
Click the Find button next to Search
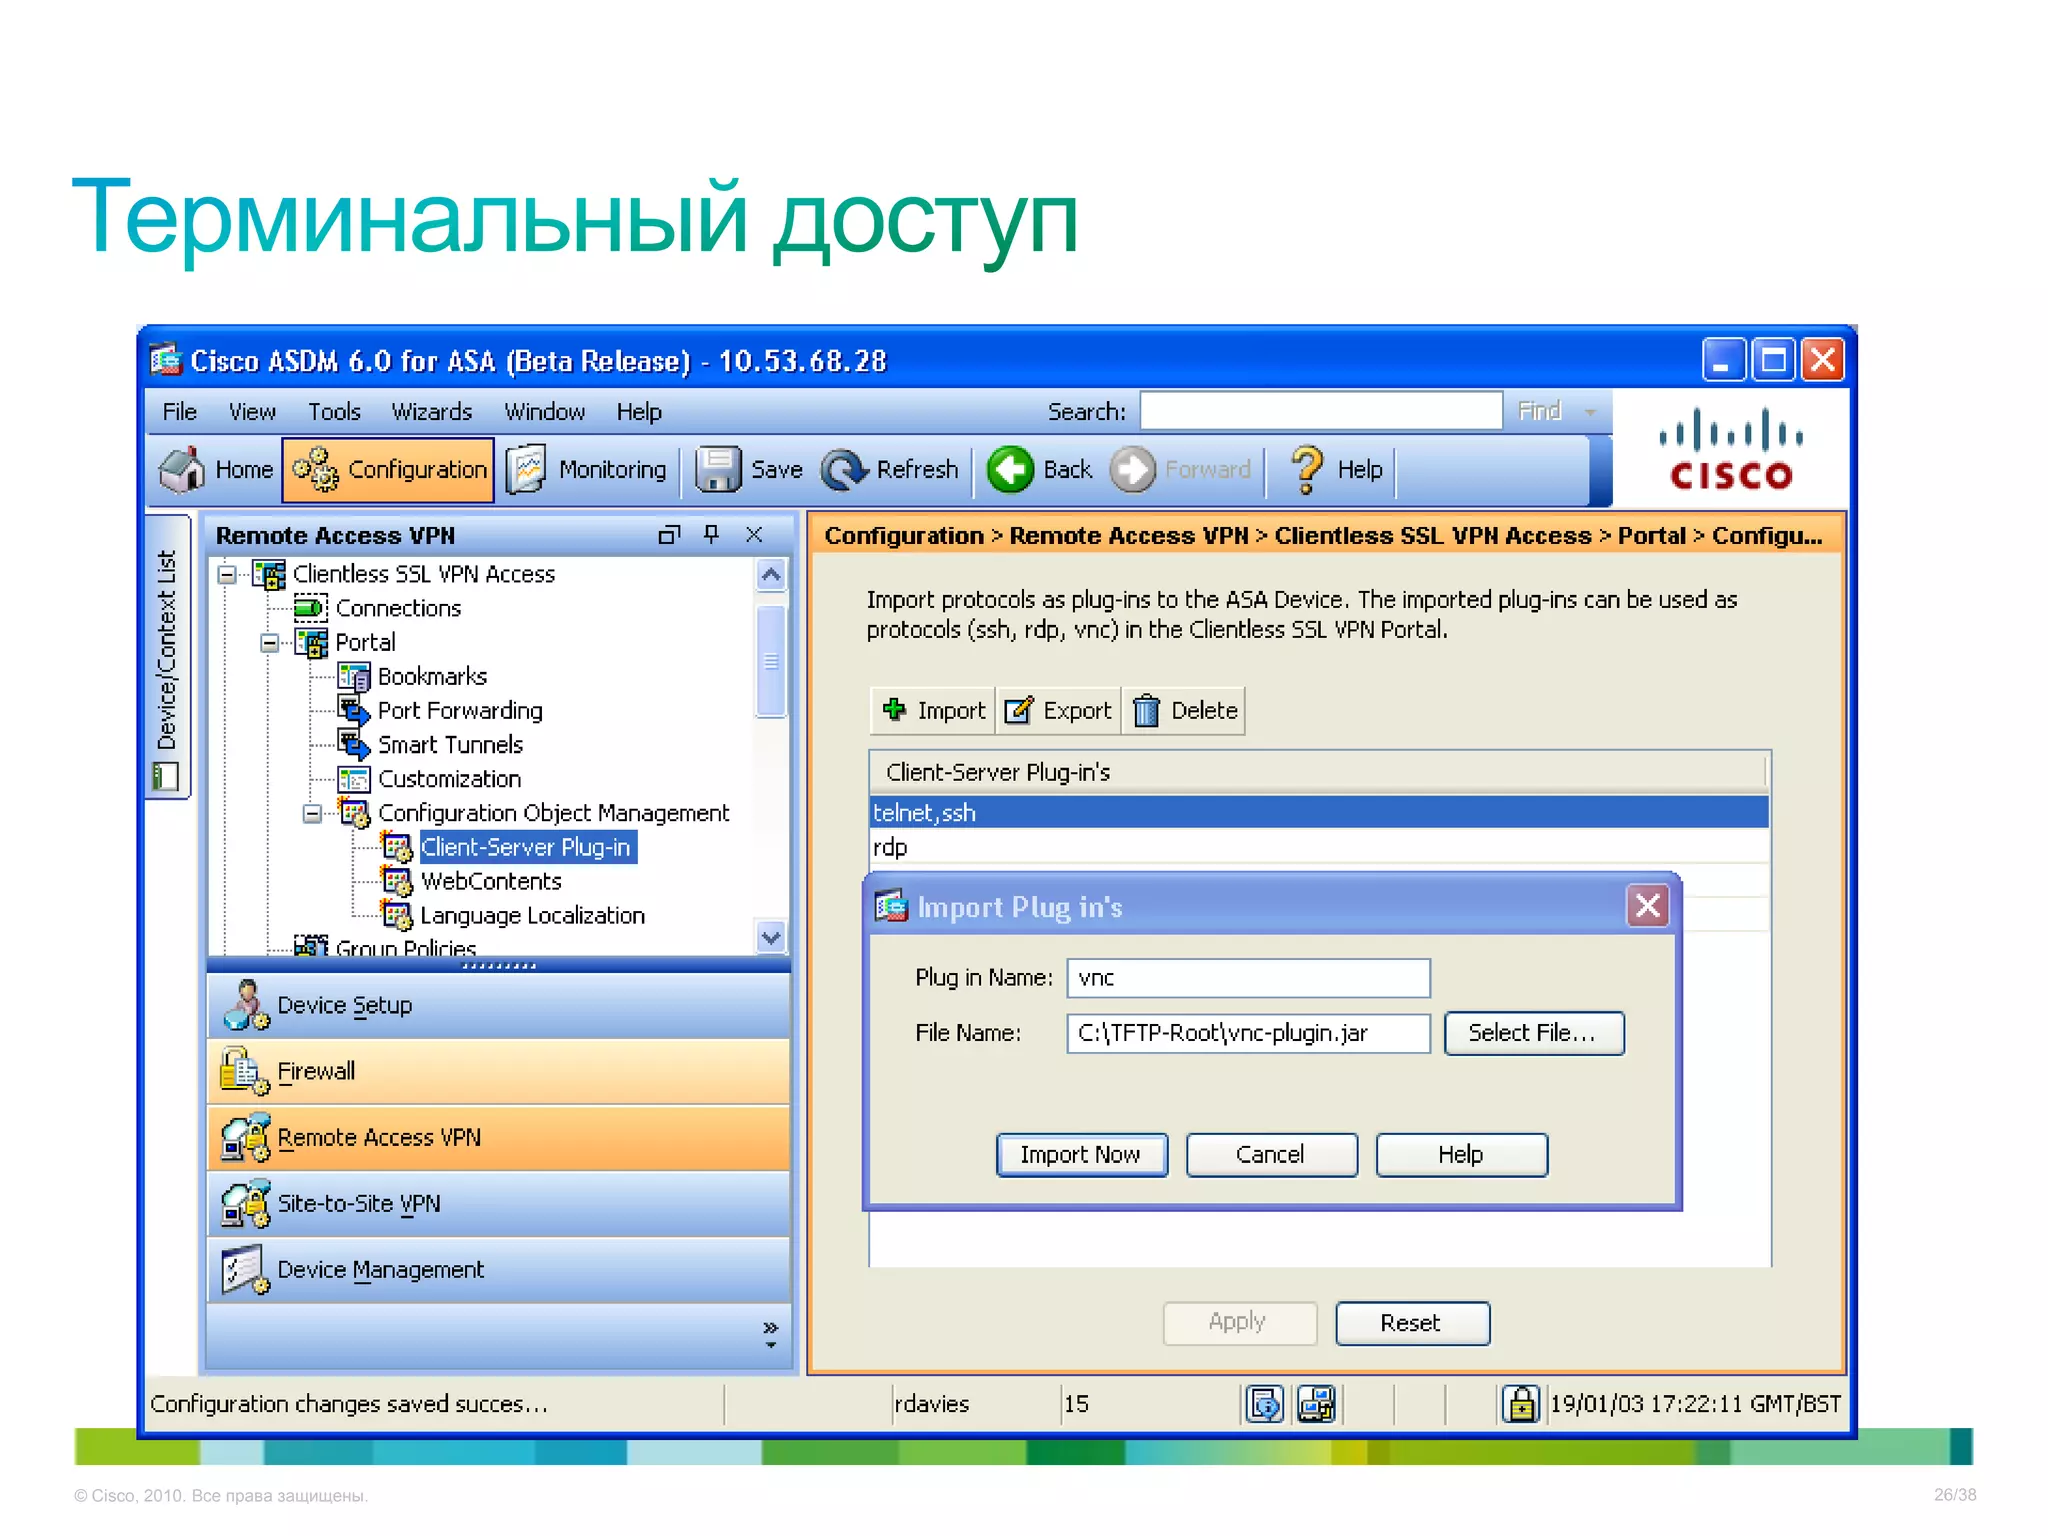(1540, 411)
